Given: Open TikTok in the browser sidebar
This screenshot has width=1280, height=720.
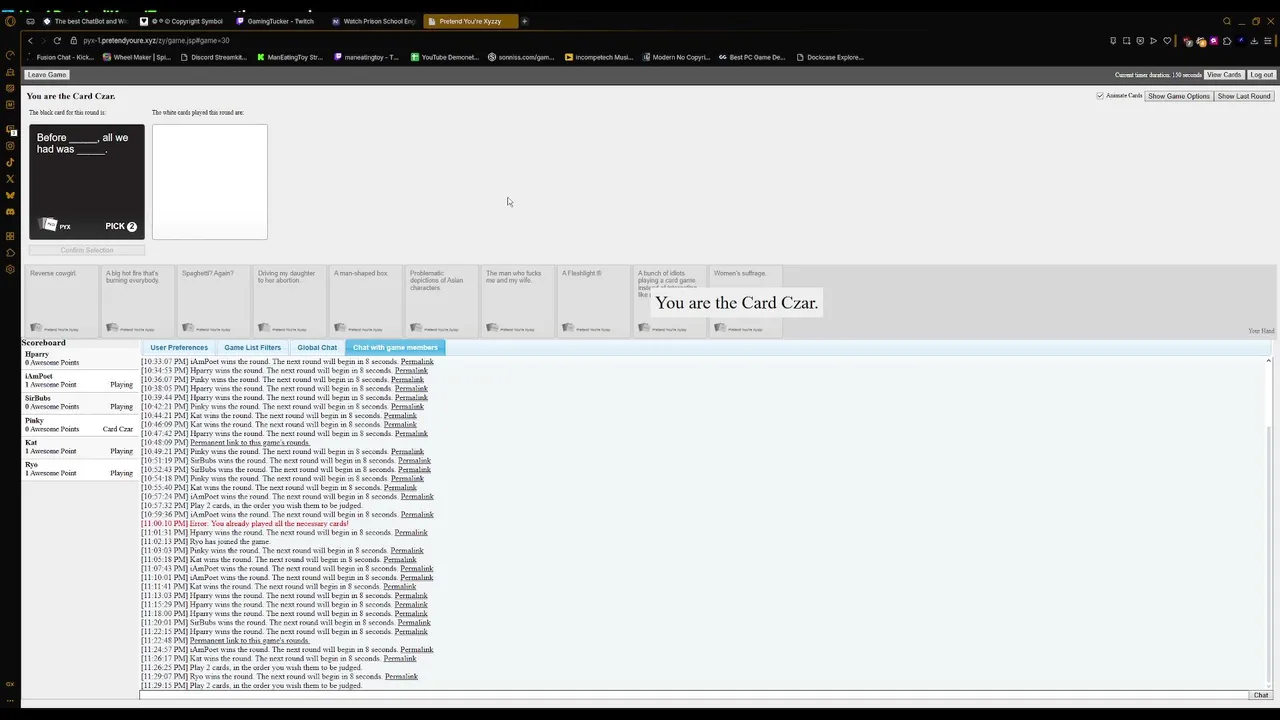Looking at the screenshot, I should coord(10,162).
